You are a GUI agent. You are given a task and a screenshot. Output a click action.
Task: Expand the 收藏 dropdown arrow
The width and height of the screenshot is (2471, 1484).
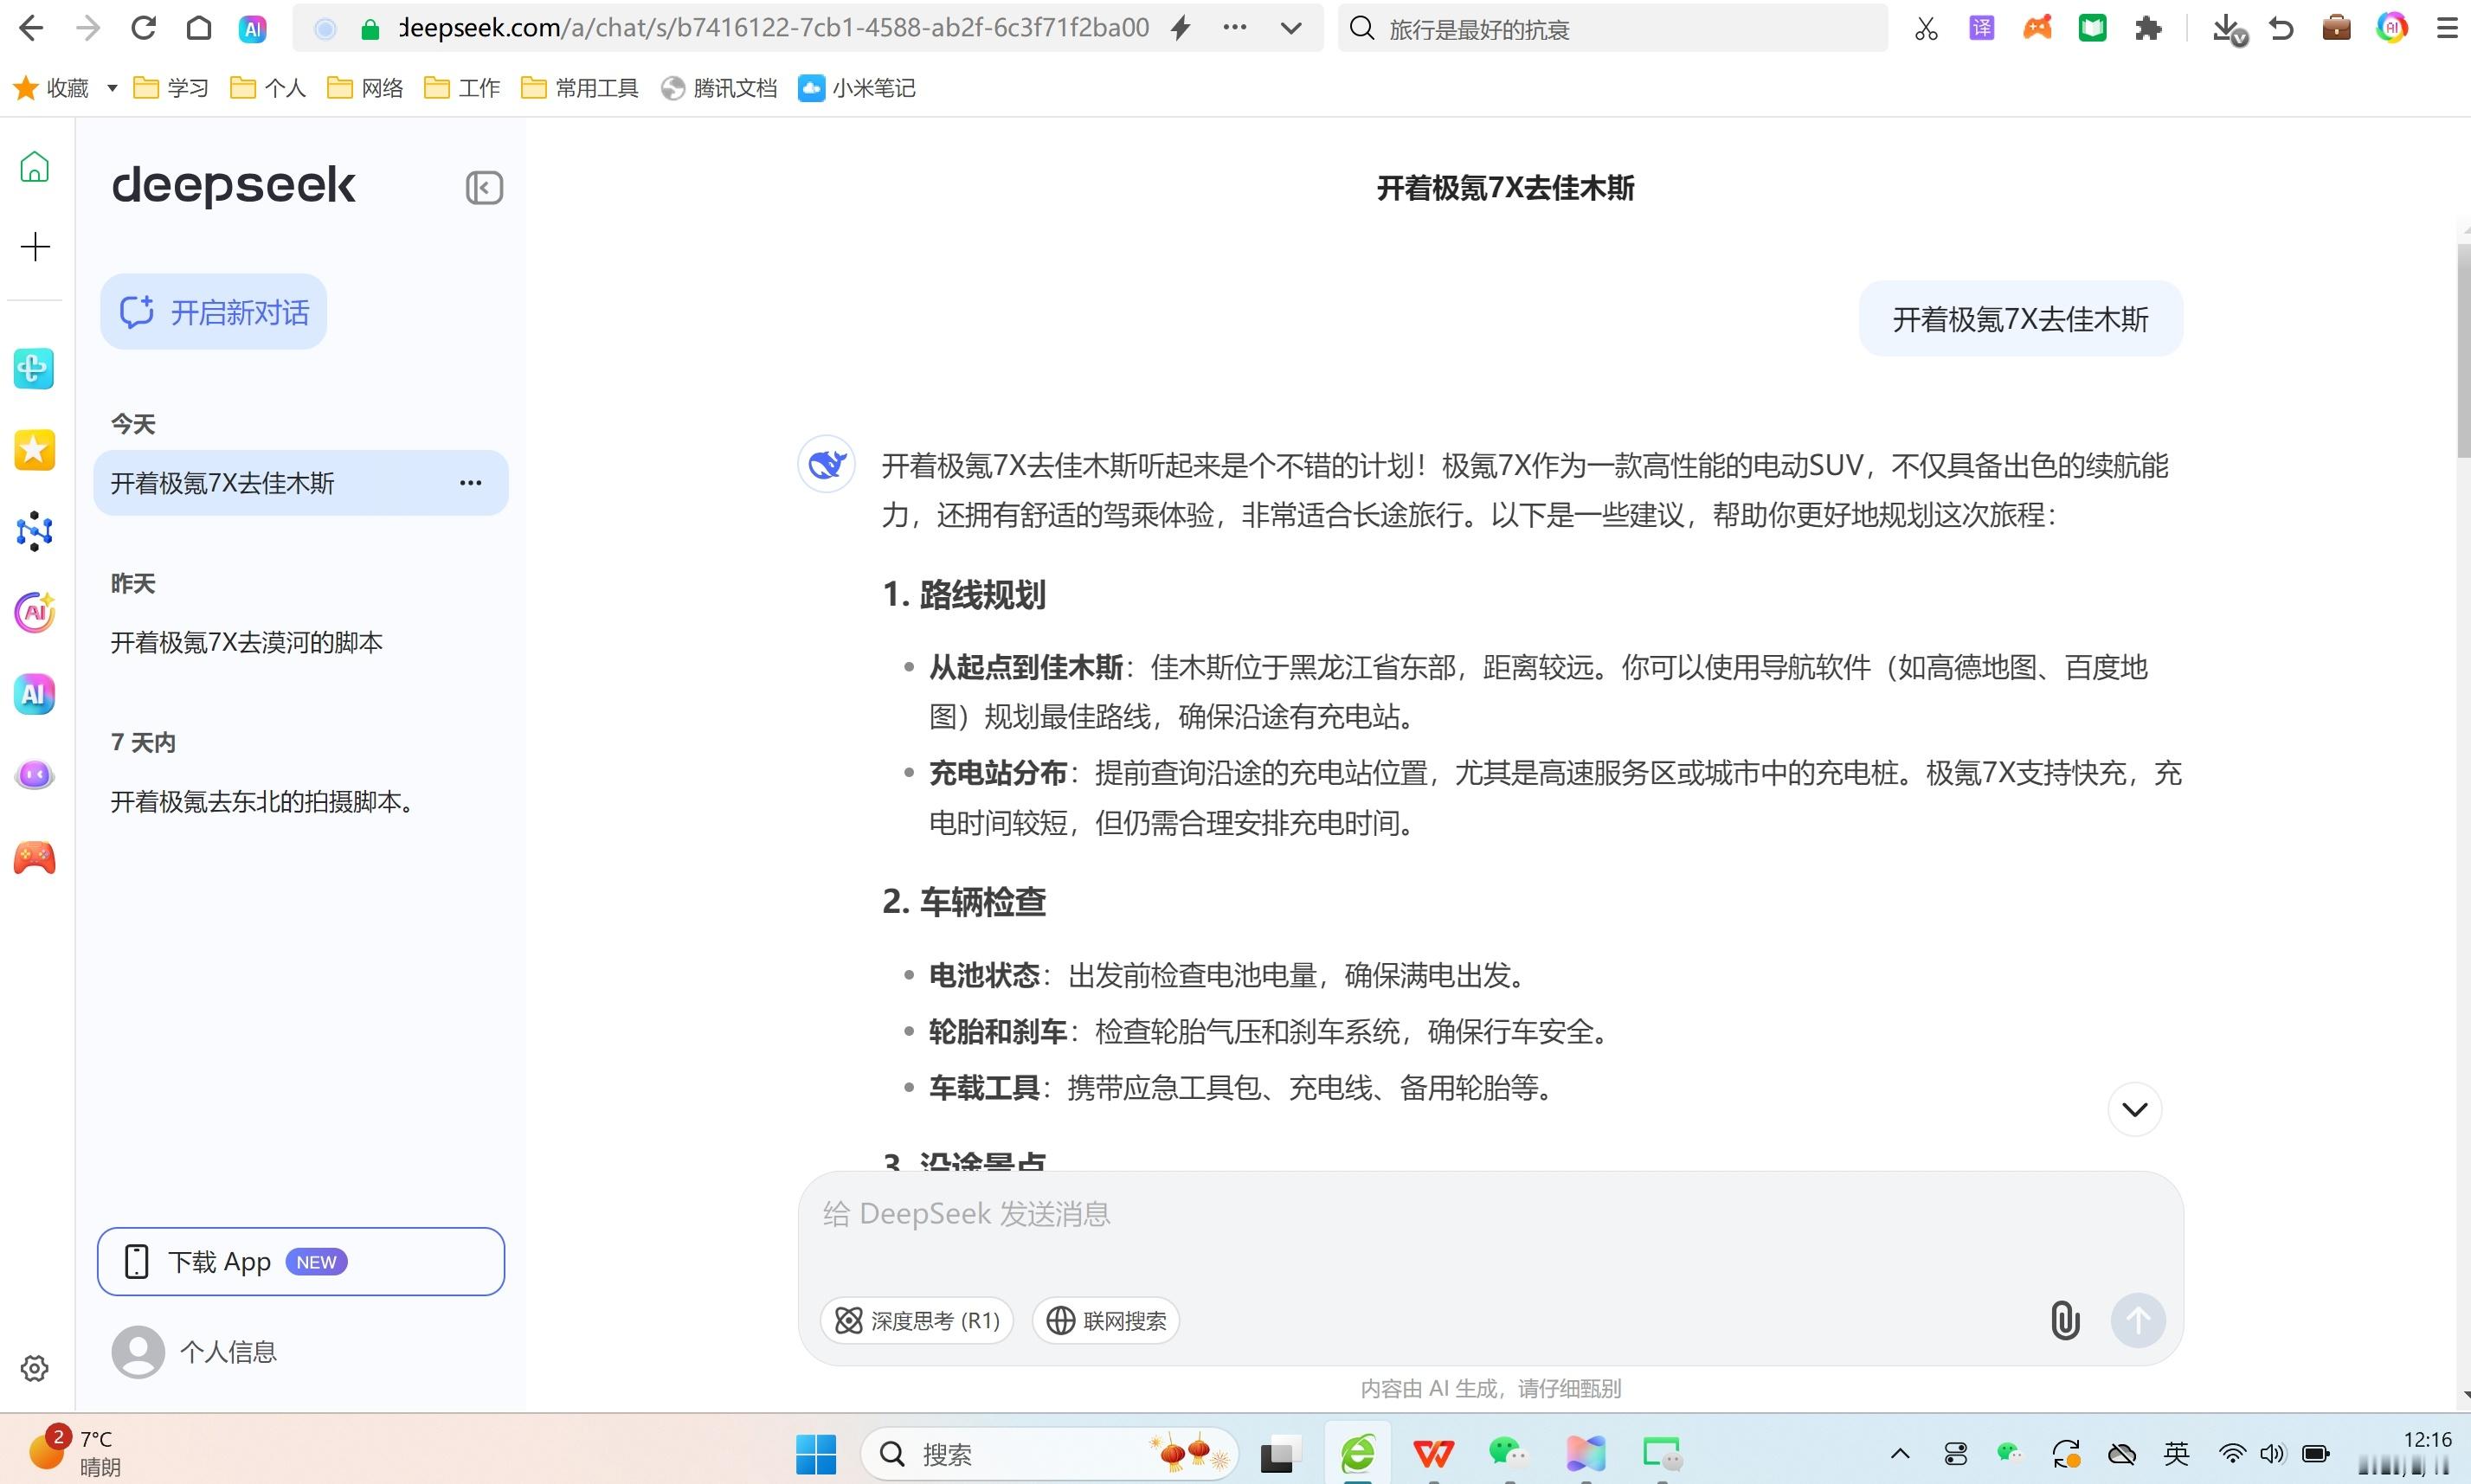[x=112, y=88]
